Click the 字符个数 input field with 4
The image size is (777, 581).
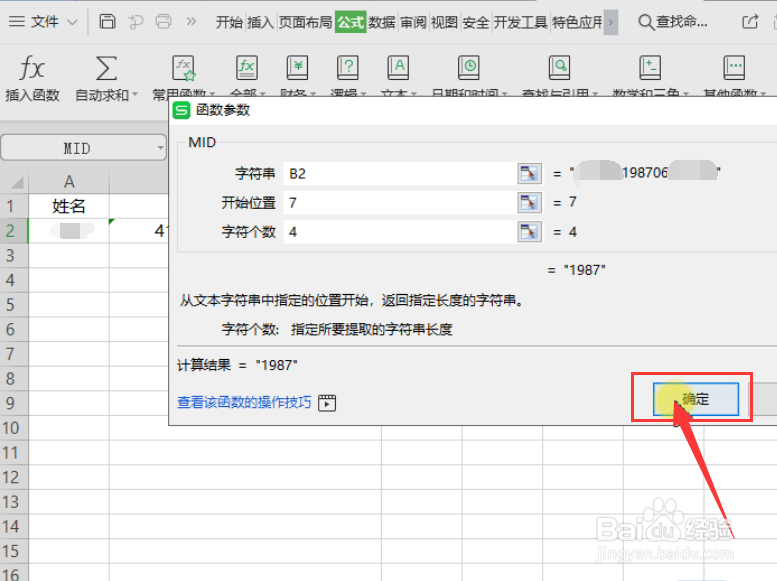400,232
